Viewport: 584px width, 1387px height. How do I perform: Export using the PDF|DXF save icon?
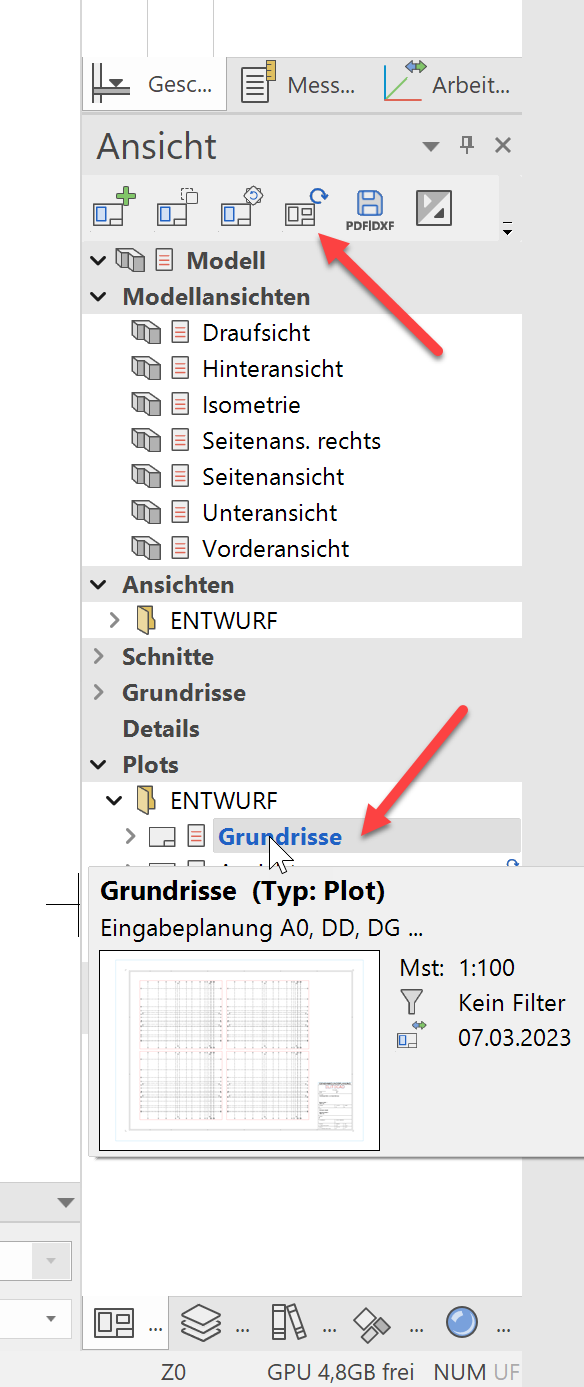(x=370, y=208)
